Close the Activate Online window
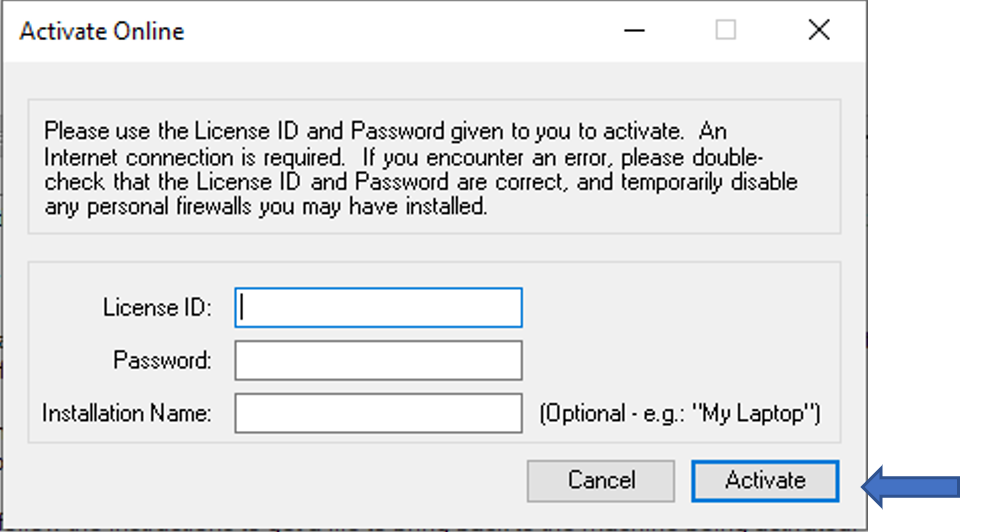The width and height of the screenshot is (991, 532). (819, 31)
